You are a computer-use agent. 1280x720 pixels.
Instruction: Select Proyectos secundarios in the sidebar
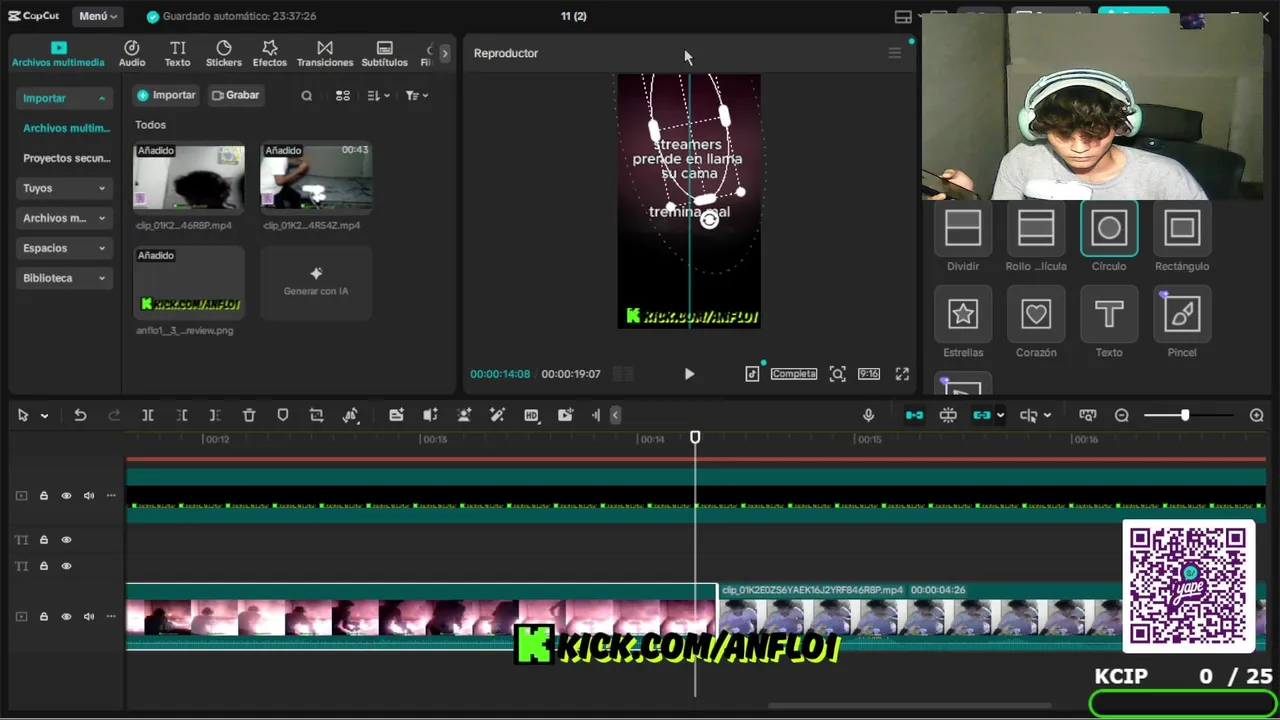[66, 158]
